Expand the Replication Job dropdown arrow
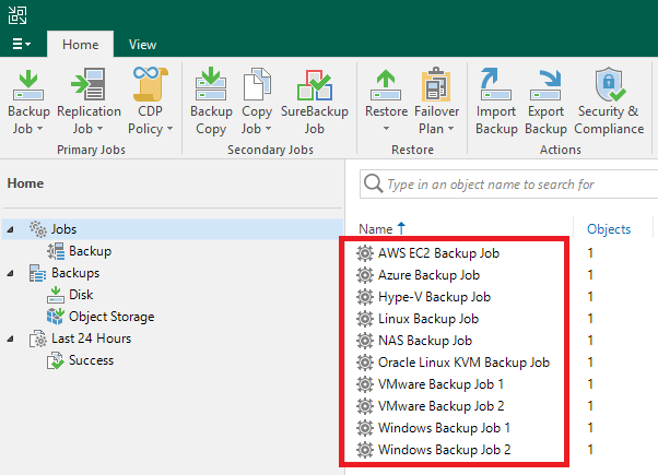Screen dimensions: 658x475 tap(100, 128)
